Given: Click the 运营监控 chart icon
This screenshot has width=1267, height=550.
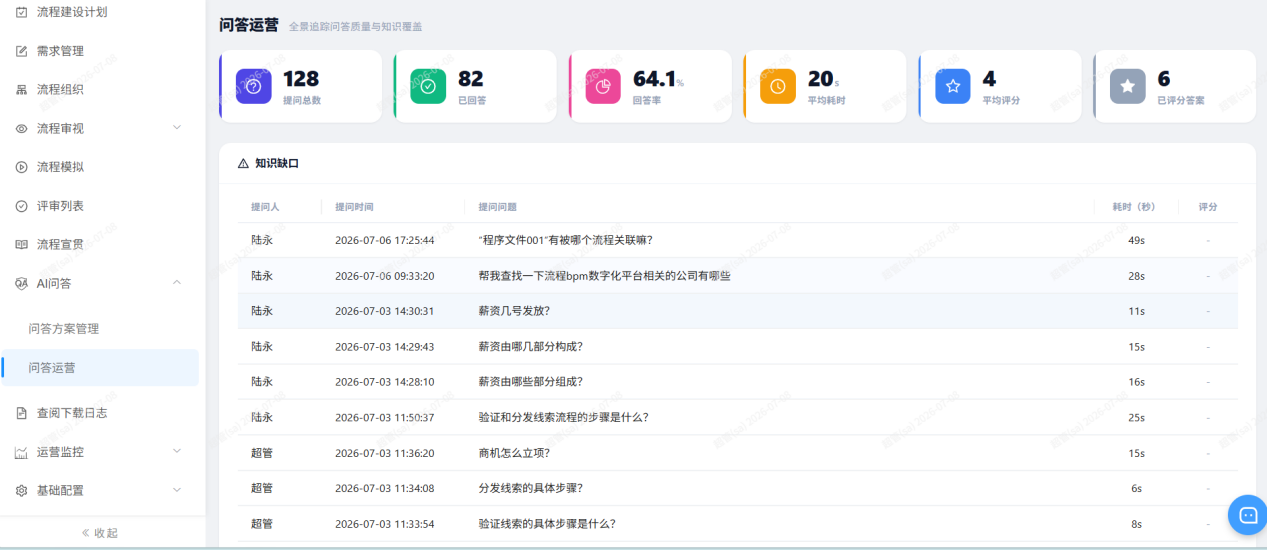Looking at the screenshot, I should point(22,452).
